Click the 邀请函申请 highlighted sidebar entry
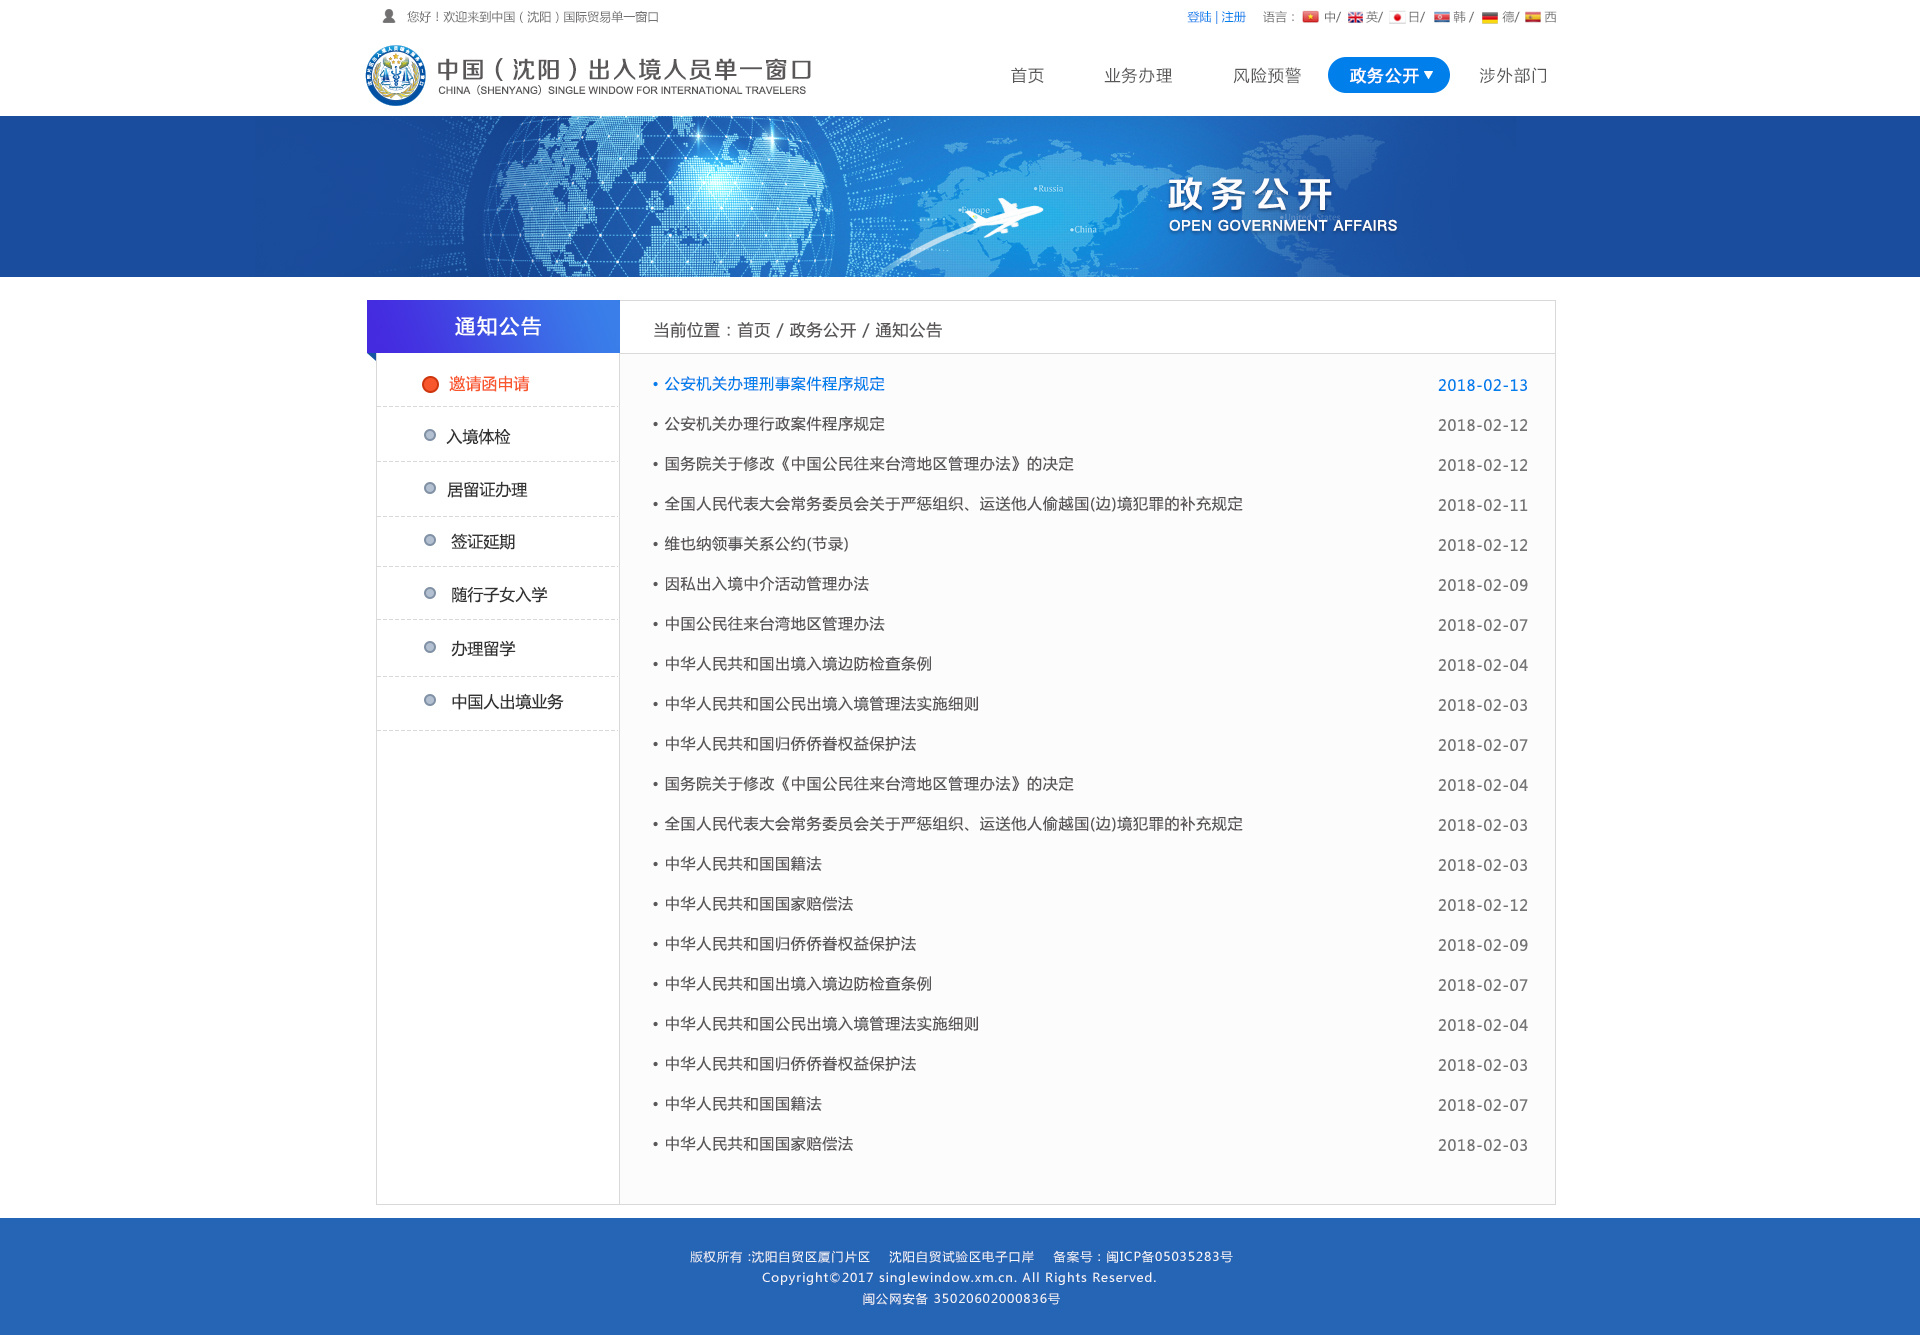The height and width of the screenshot is (1335, 1920). (489, 383)
